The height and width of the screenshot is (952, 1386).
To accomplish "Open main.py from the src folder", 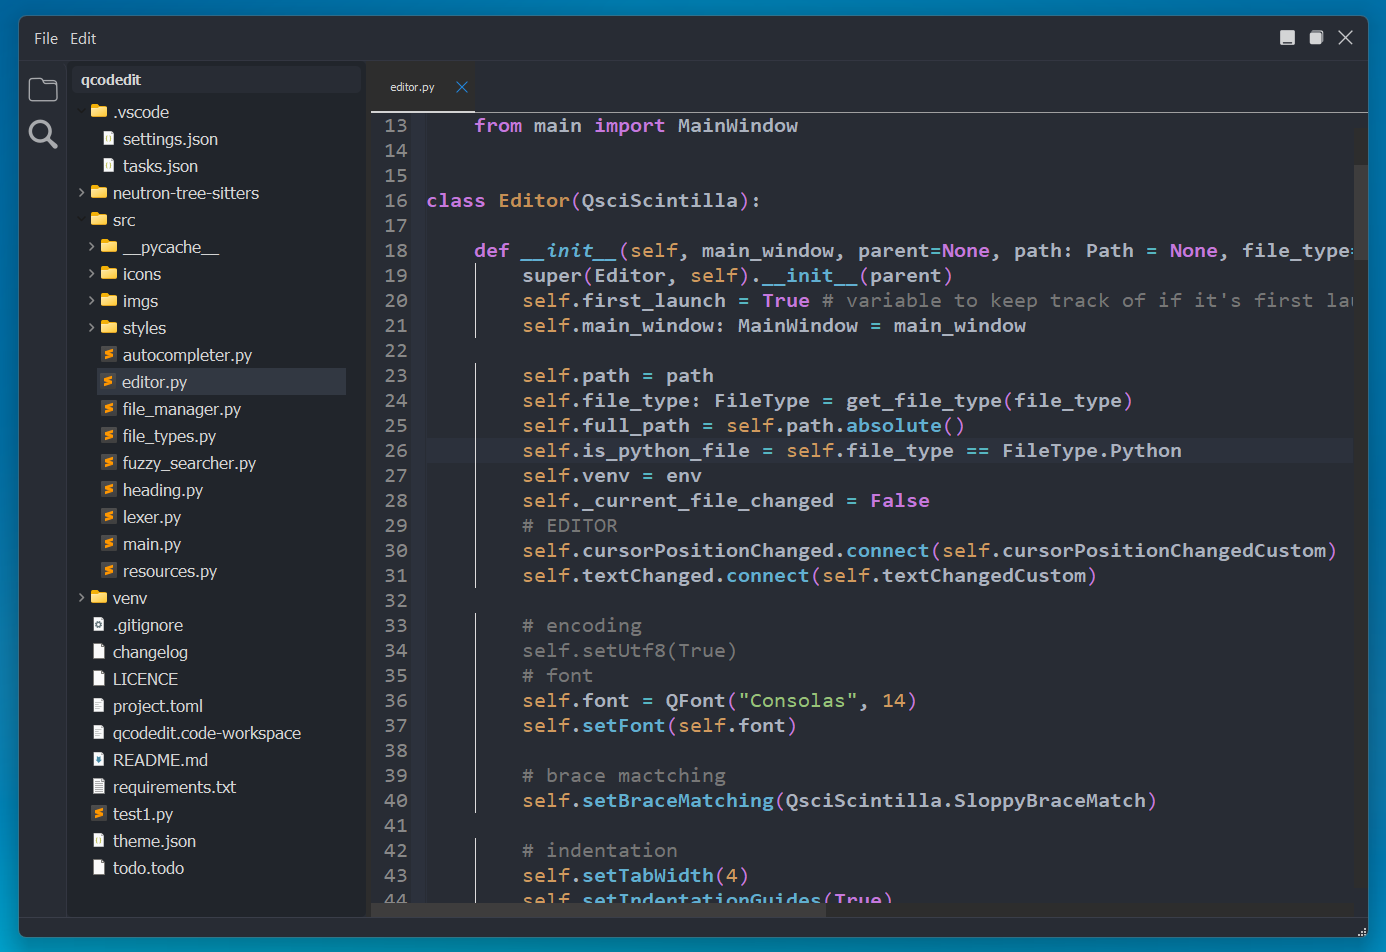I will click(152, 544).
